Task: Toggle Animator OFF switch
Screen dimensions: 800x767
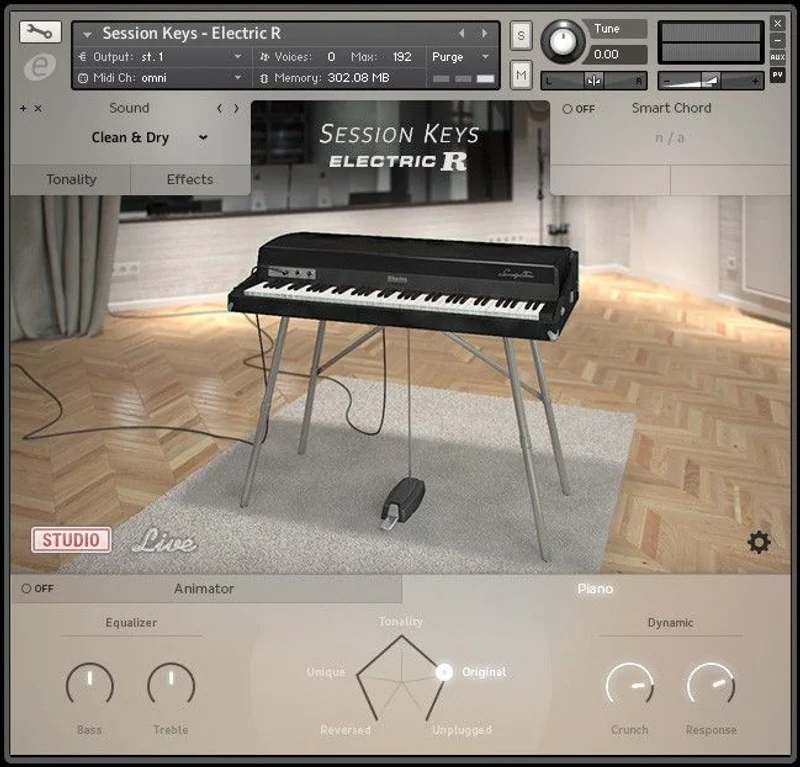Action: click(x=38, y=588)
